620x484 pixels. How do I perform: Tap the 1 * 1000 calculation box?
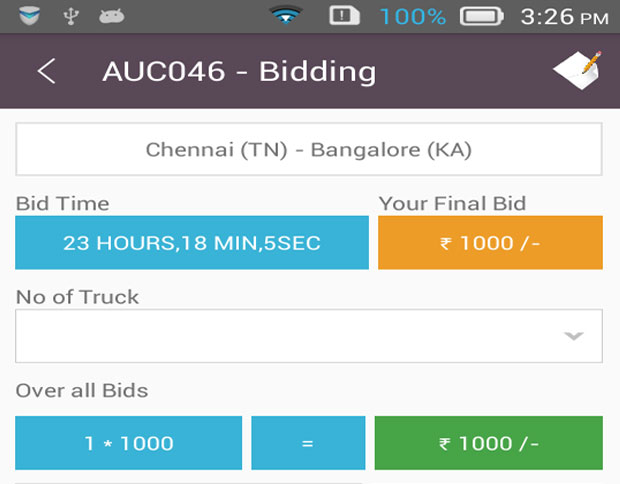click(x=128, y=443)
